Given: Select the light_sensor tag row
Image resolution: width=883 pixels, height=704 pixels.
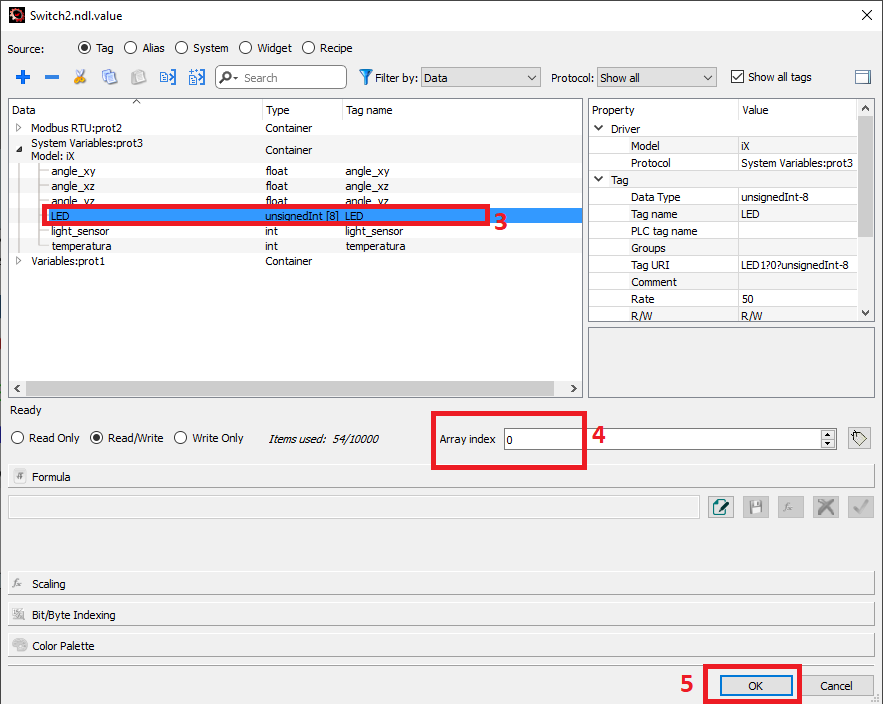Looking at the screenshot, I should point(296,231).
